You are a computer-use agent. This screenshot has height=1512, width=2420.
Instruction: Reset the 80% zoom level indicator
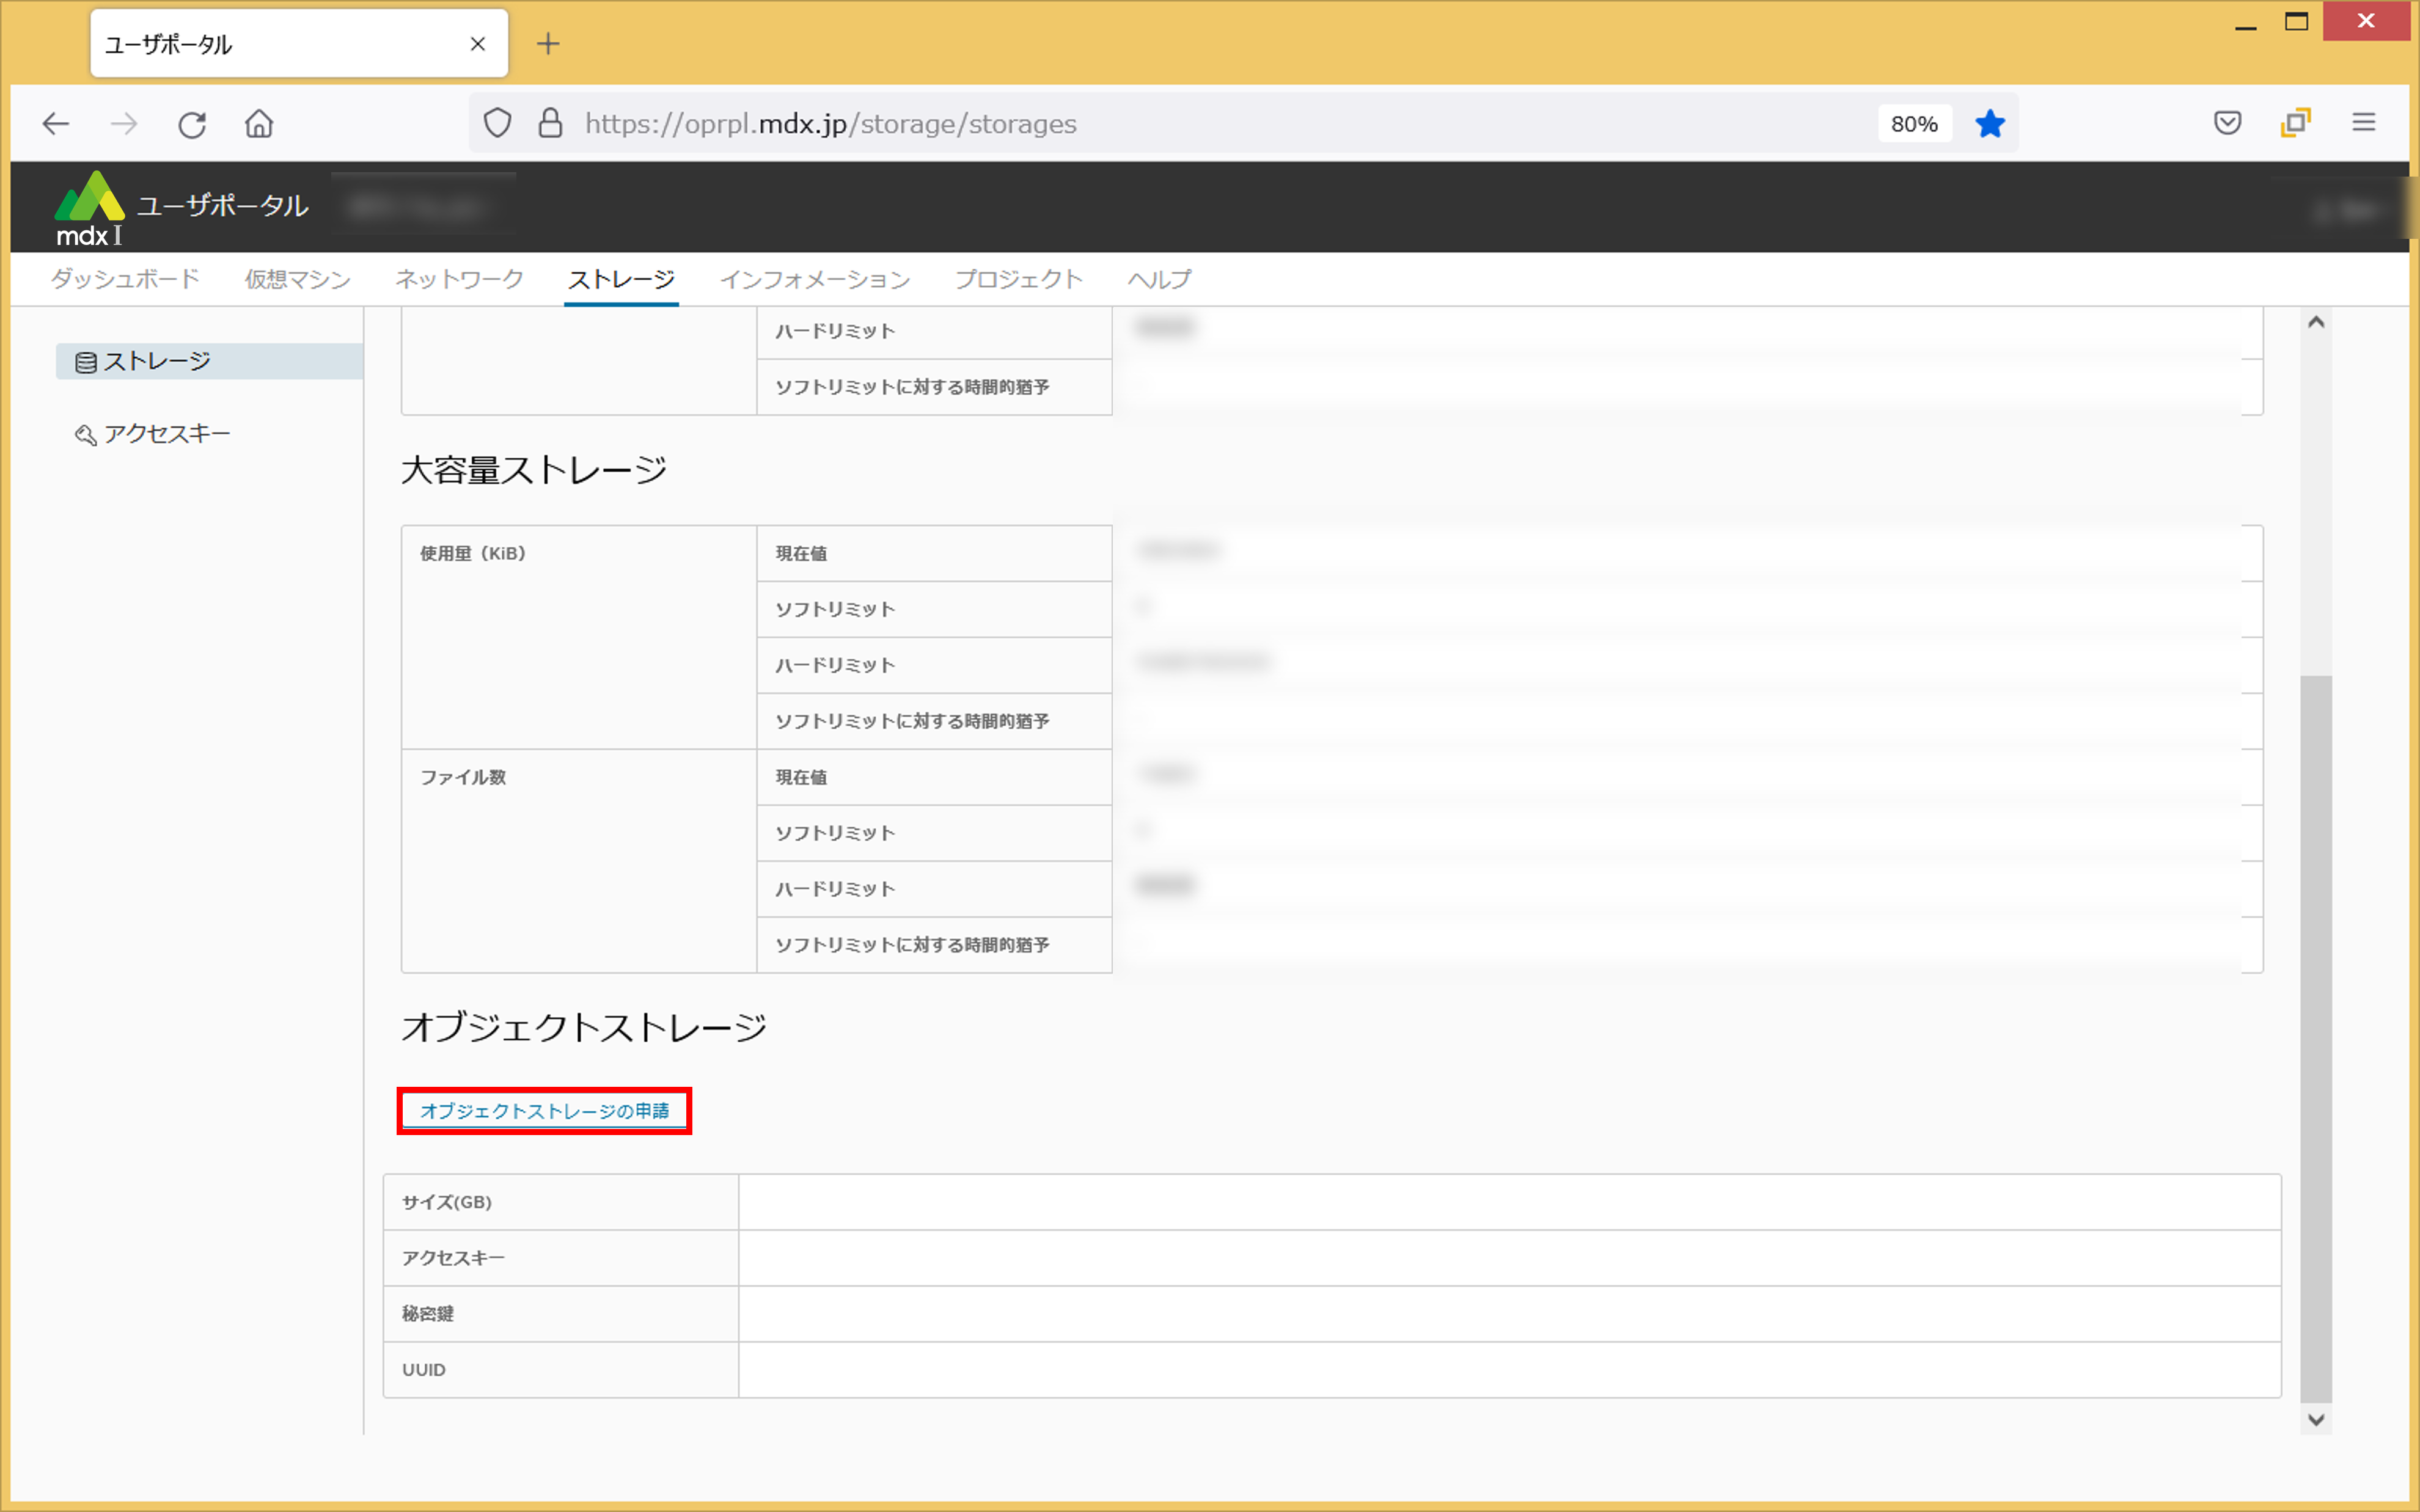(1914, 124)
